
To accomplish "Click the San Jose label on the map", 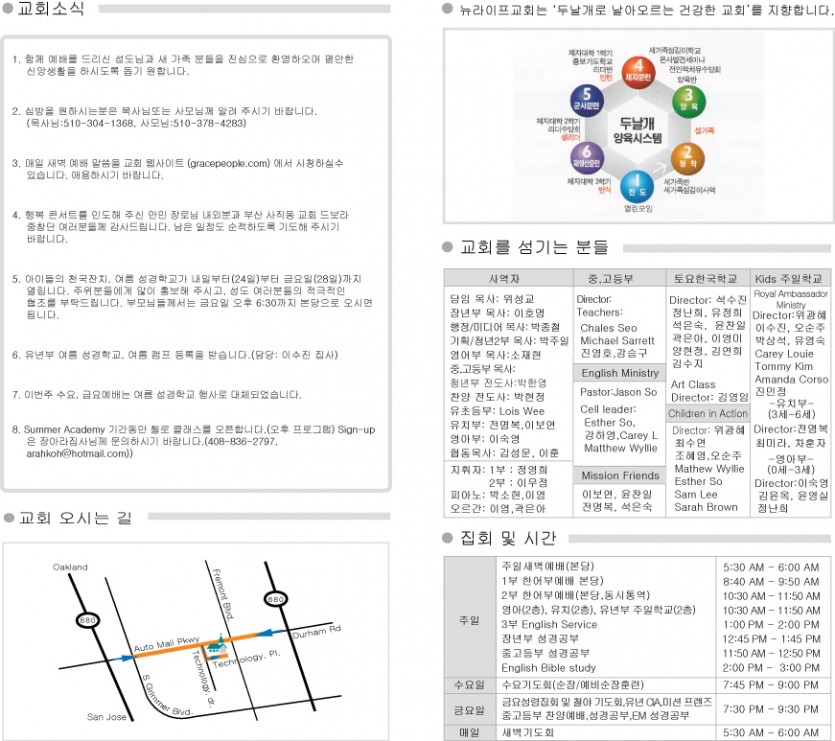I will pos(107,716).
